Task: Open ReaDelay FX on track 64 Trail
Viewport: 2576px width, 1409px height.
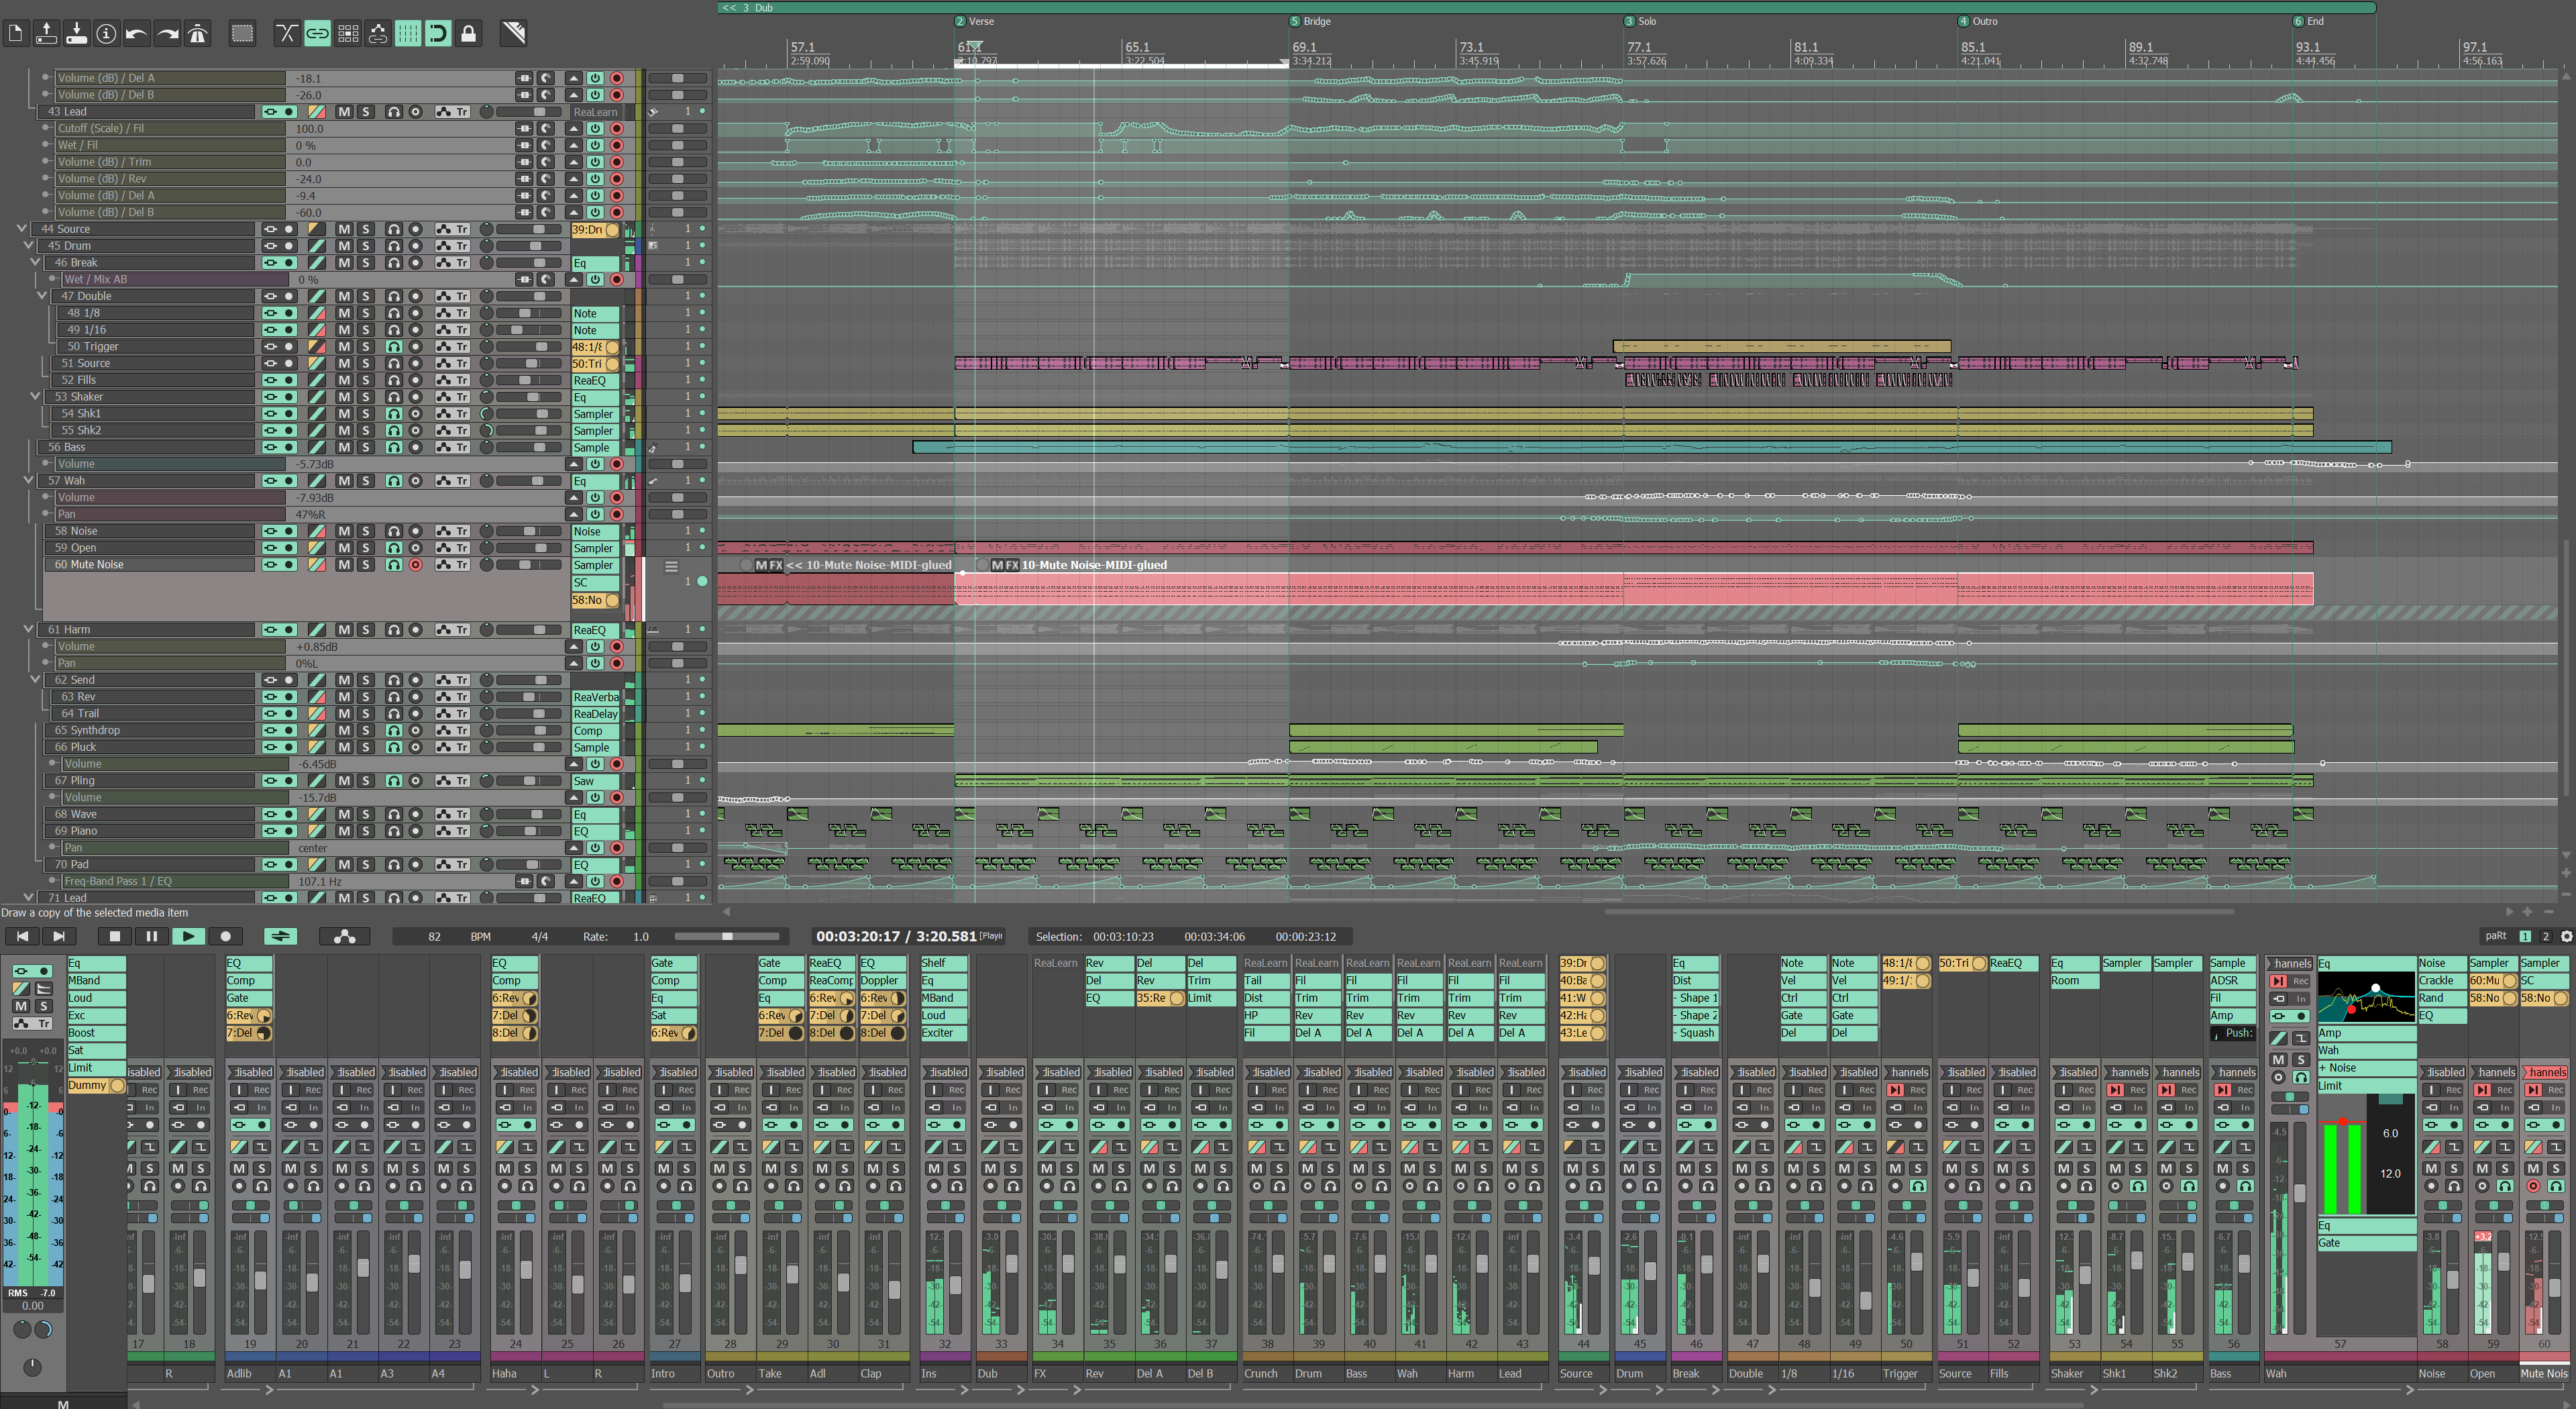Action: pos(595,714)
